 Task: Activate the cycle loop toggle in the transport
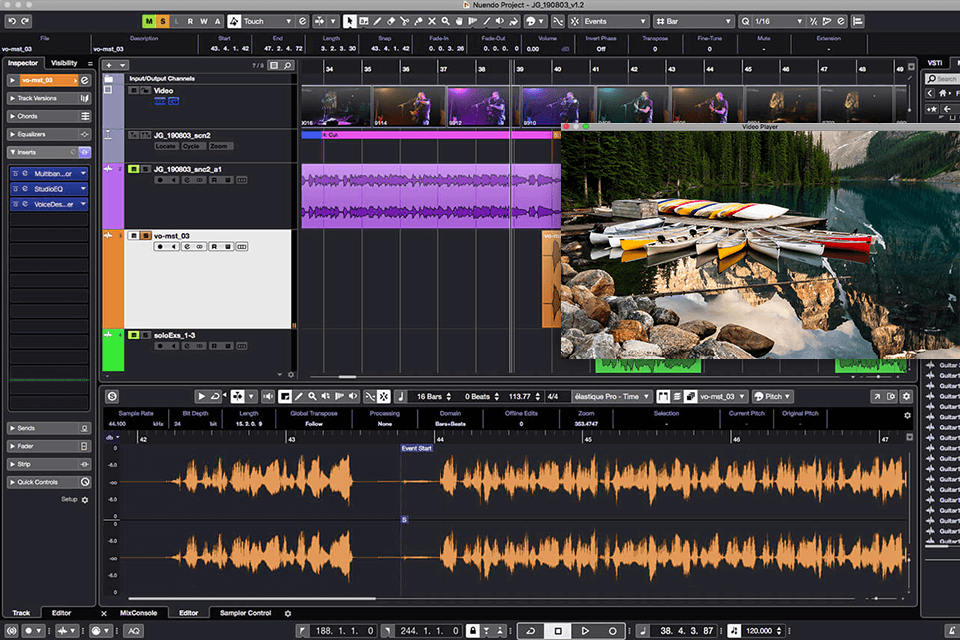coord(530,631)
